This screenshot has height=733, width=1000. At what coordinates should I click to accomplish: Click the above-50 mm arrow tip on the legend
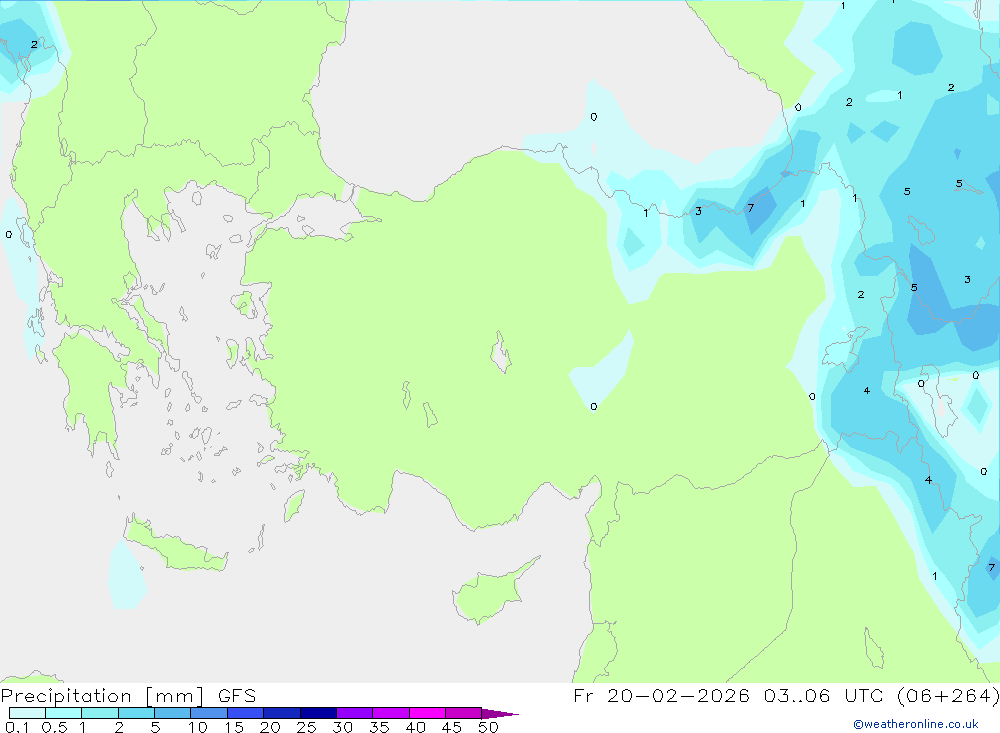pos(500,714)
